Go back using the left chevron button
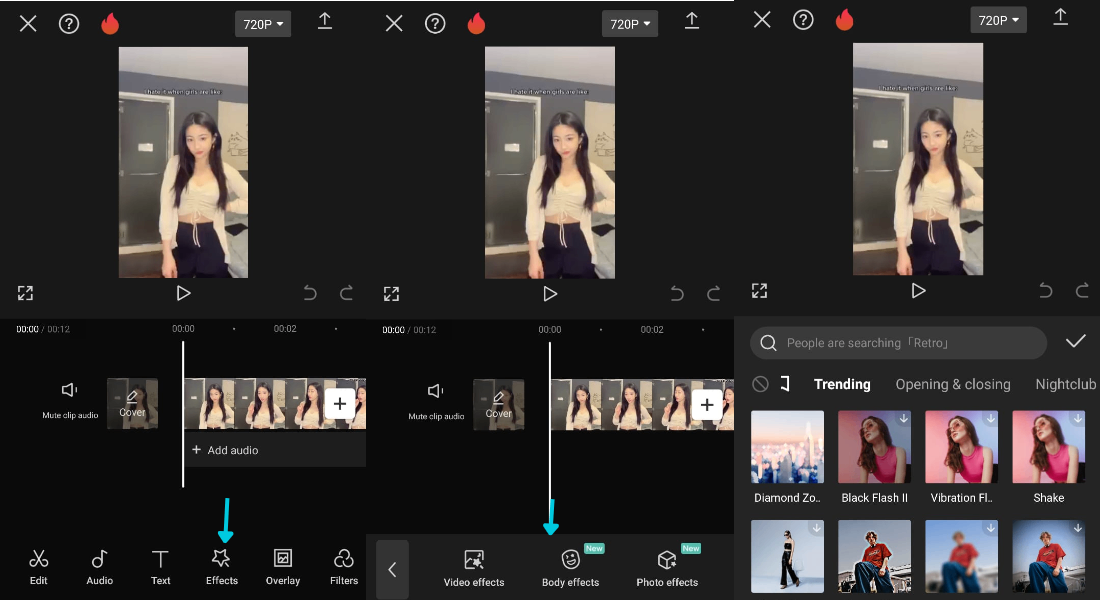The width and height of the screenshot is (1100, 600). click(392, 569)
